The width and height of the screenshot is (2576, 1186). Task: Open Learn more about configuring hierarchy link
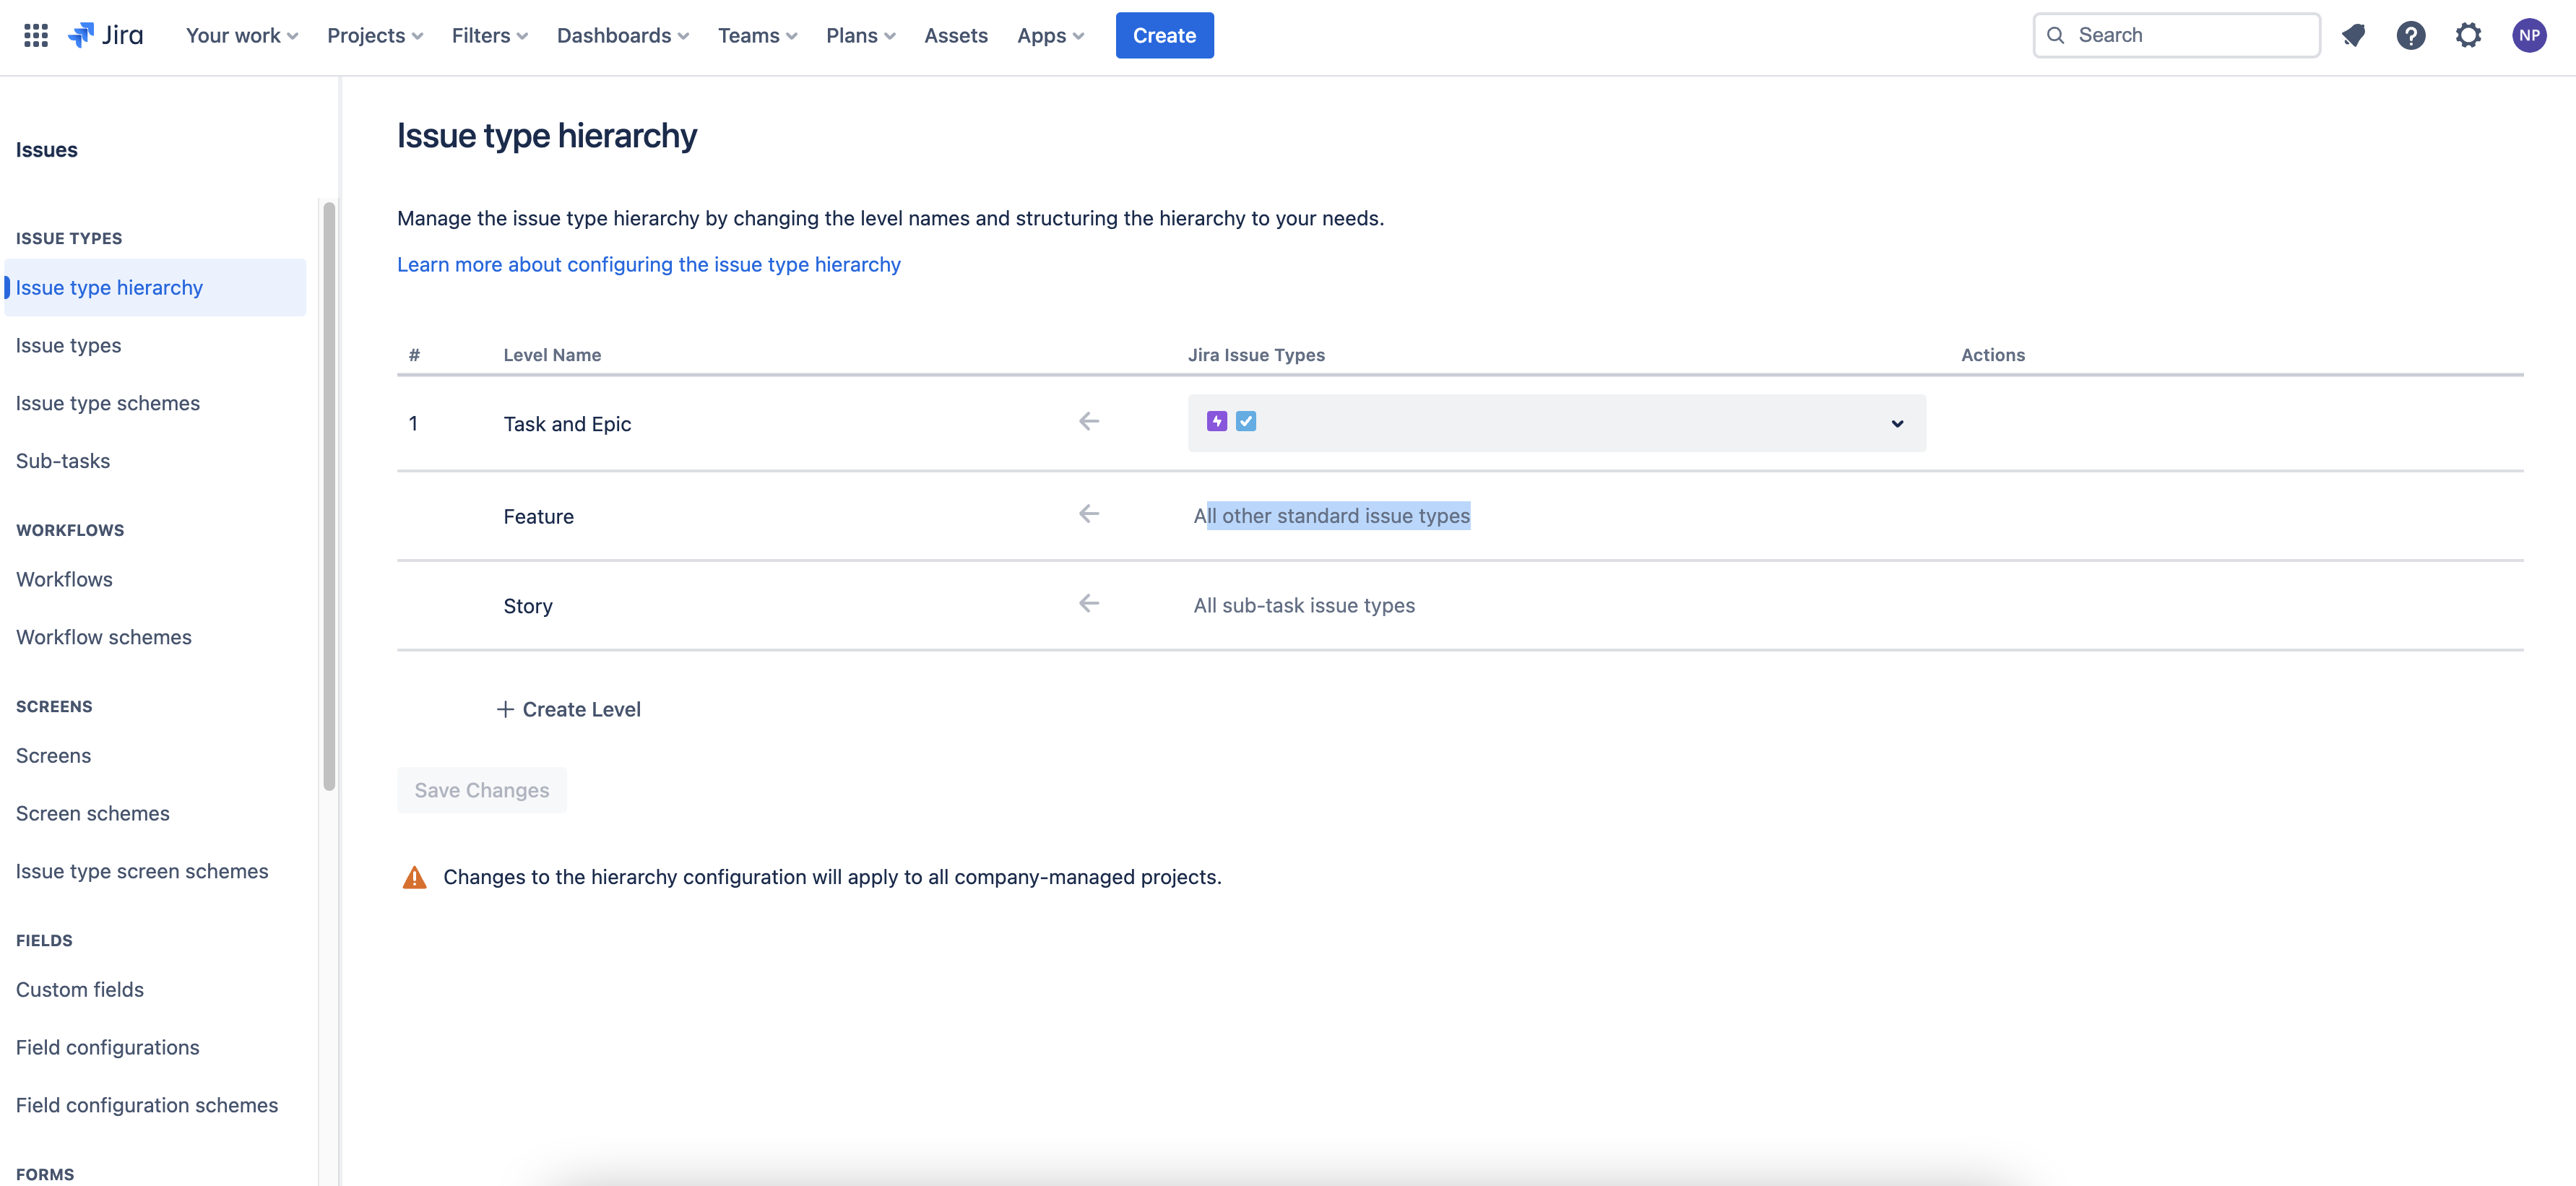(648, 264)
